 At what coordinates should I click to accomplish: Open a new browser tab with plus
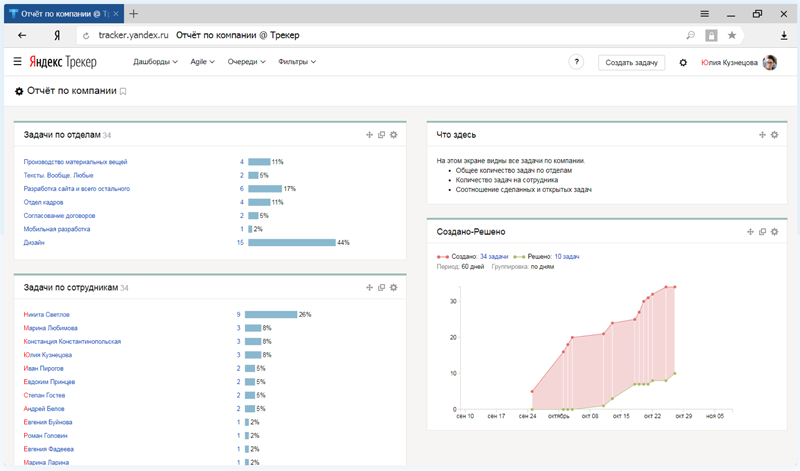134,14
